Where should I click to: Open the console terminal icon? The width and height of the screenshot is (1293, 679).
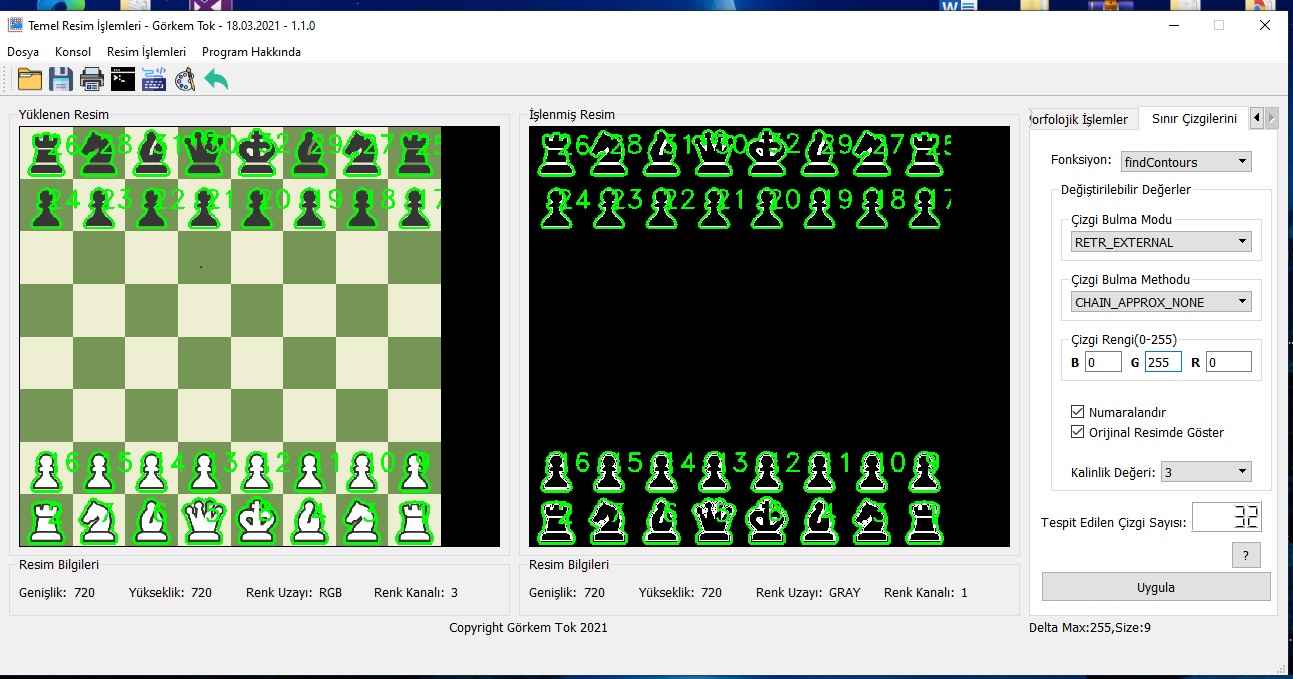click(x=123, y=79)
